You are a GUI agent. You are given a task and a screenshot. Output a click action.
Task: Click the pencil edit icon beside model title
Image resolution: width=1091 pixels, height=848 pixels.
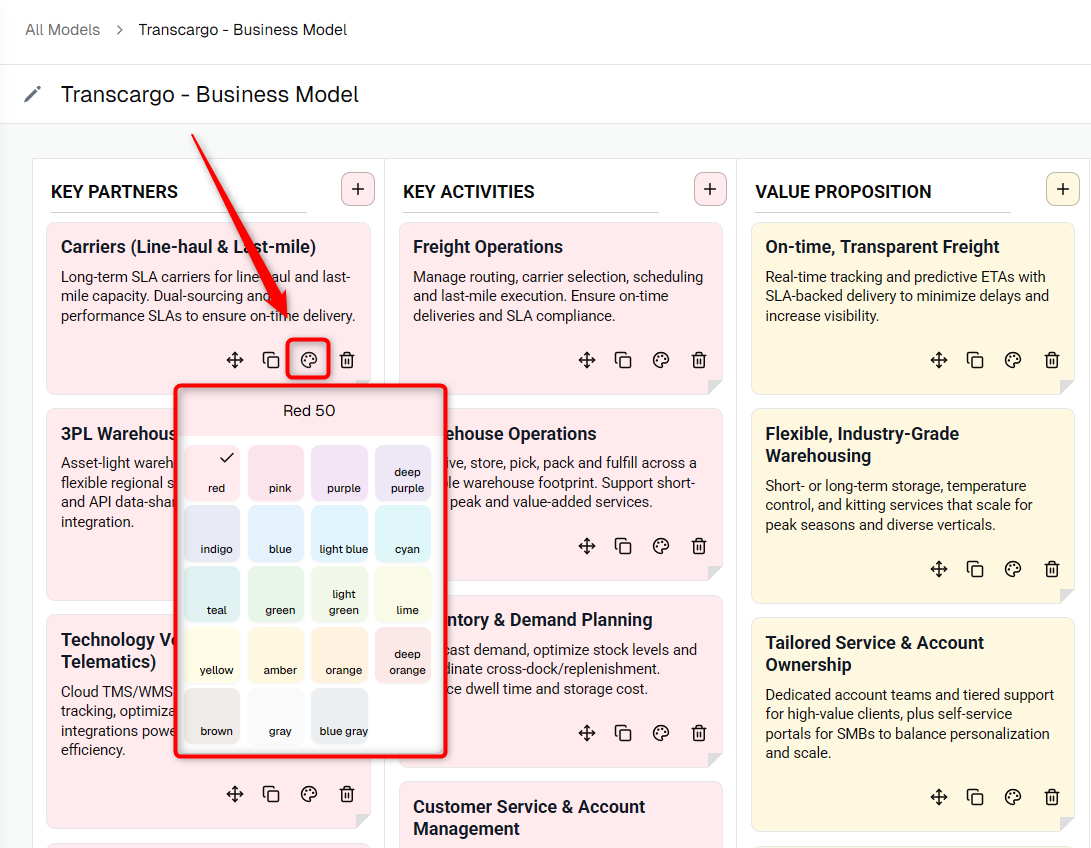coord(33,94)
